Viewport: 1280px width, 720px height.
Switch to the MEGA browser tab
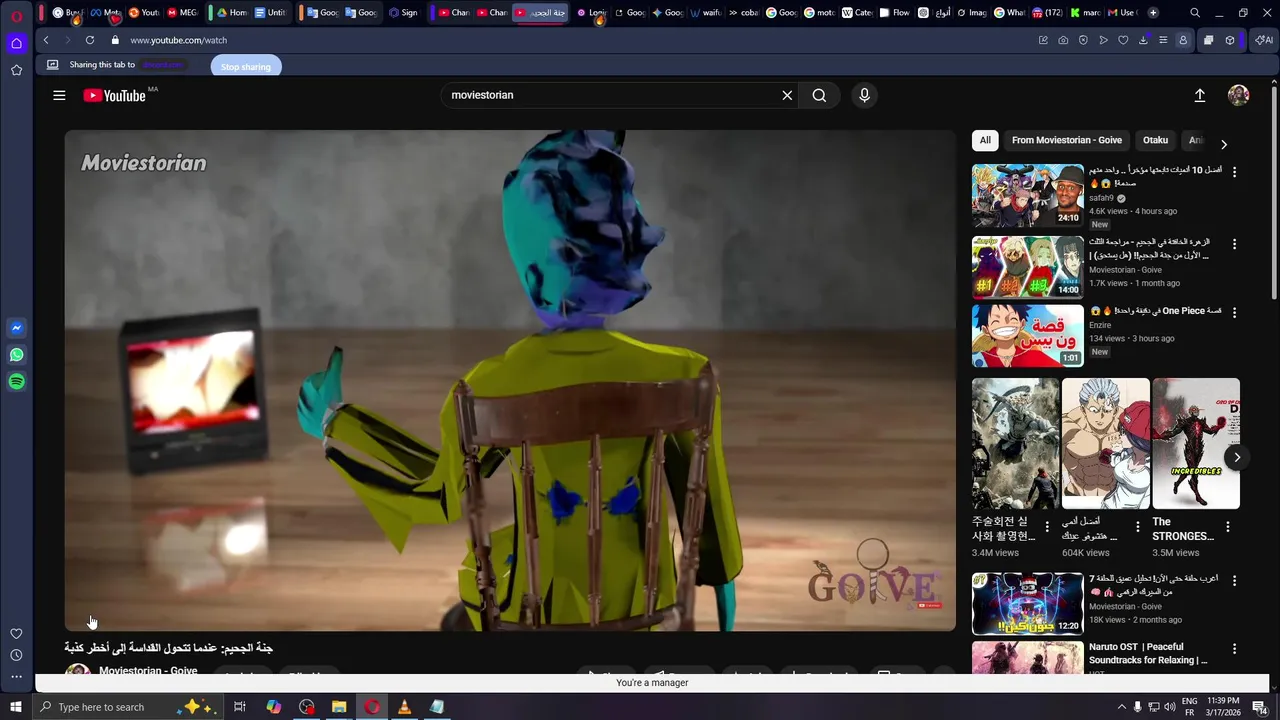coord(182,13)
